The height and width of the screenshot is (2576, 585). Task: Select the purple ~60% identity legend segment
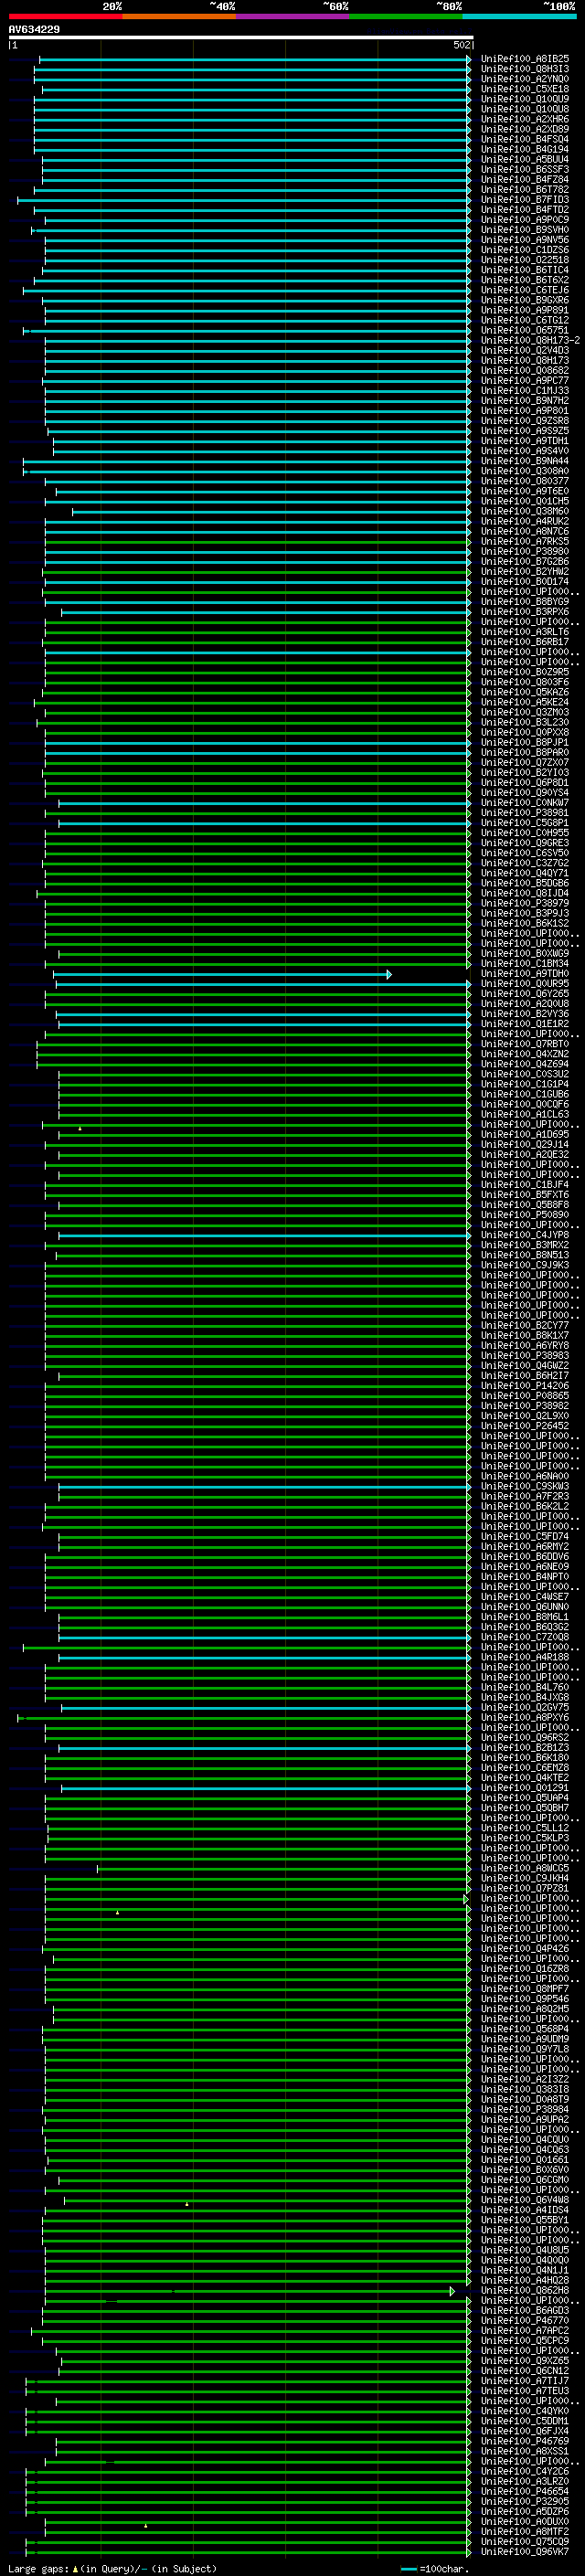pyautogui.click(x=293, y=16)
